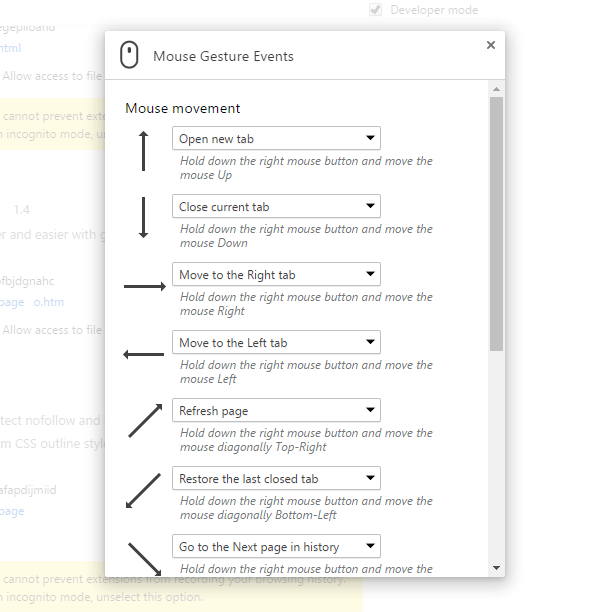Click the Right arrow gesture icon
Viewport: 600px width, 612px height.
pos(145,286)
